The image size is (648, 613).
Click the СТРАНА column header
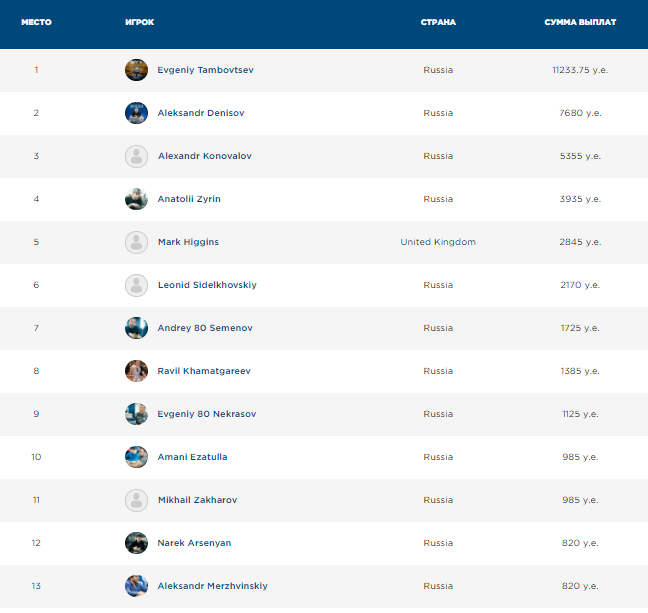[x=438, y=22]
